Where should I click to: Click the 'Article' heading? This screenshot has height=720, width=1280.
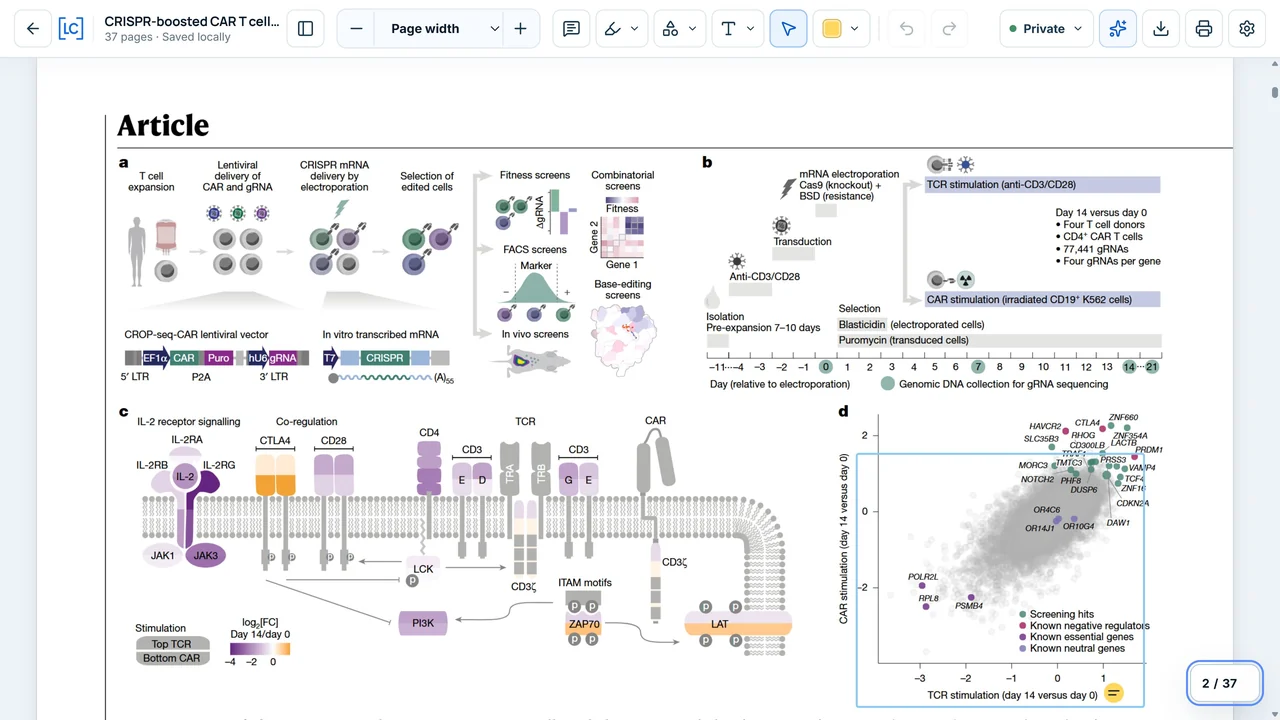163,125
